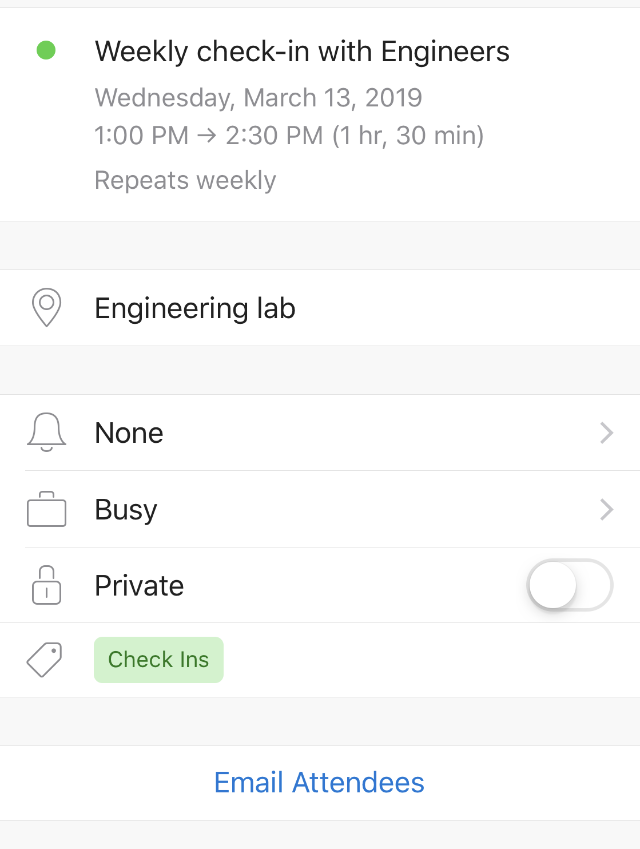
Task: Tap the bell icon to change reminder
Action: [x=45, y=432]
